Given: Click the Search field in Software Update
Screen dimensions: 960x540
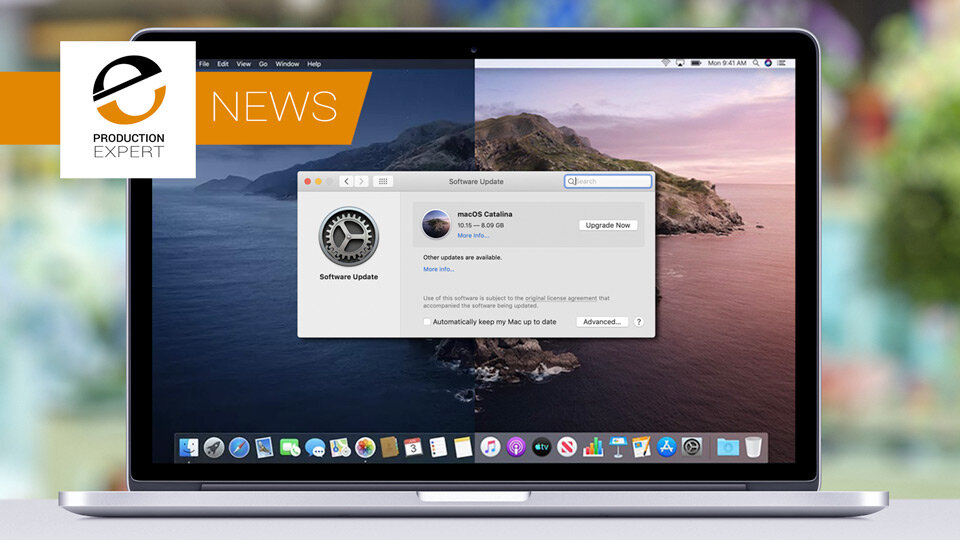Looking at the screenshot, I should 608,181.
